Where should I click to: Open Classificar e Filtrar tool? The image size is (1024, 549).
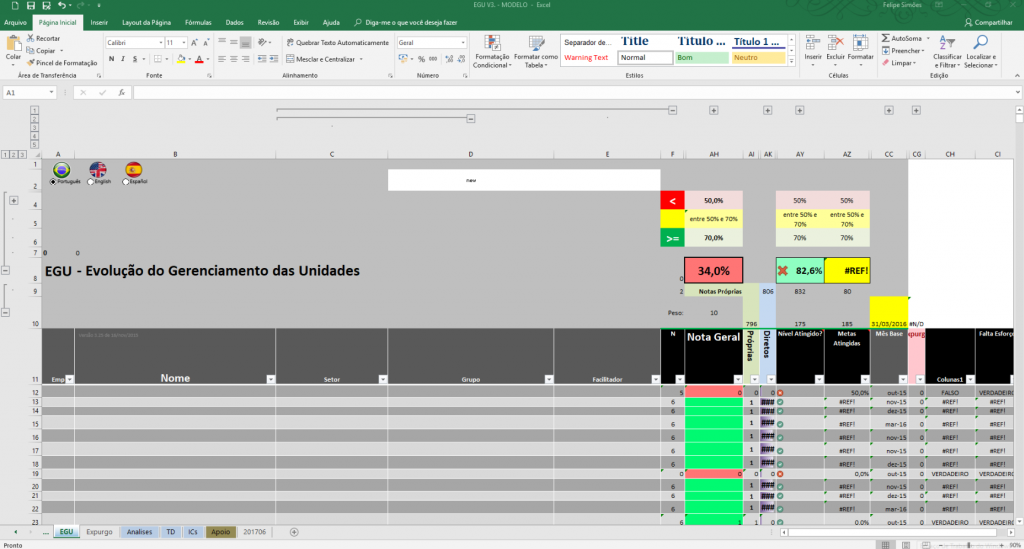click(947, 52)
